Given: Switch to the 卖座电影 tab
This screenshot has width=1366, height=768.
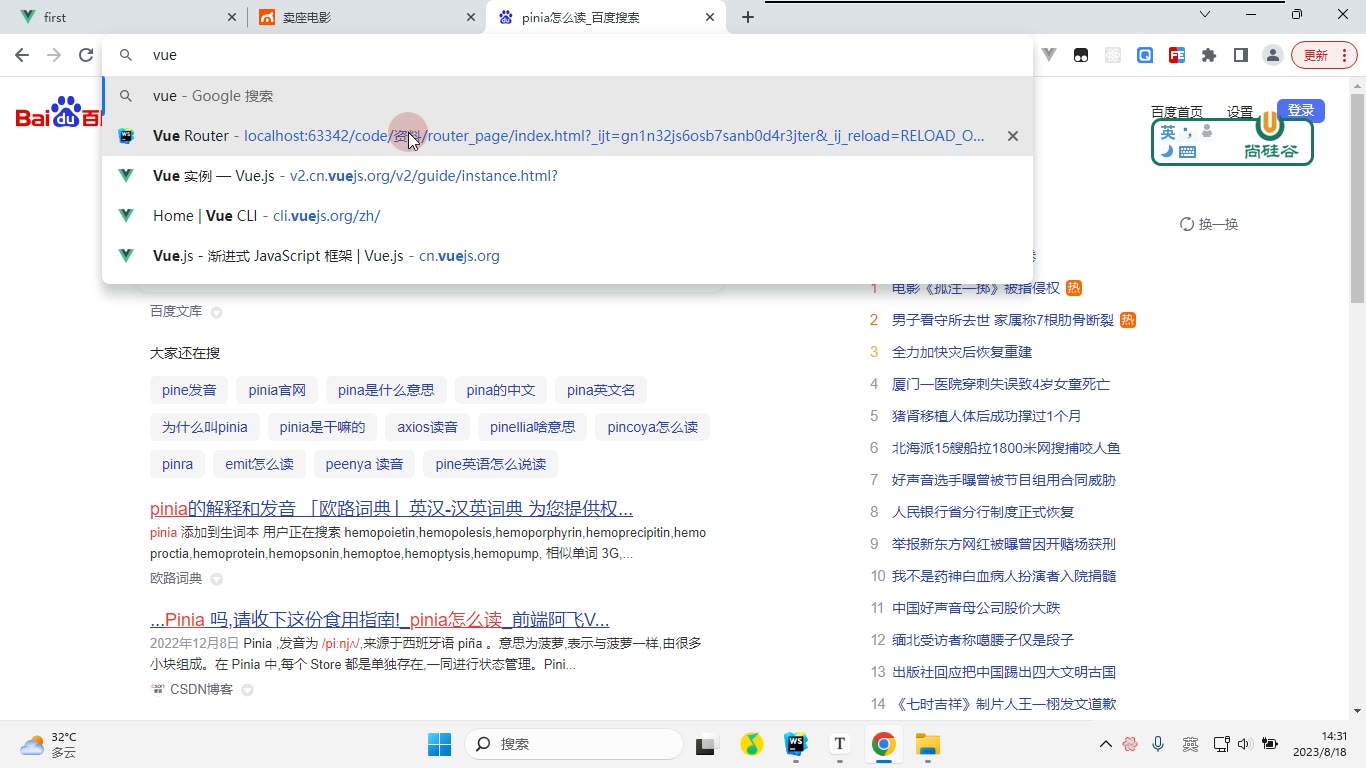Looking at the screenshot, I should [365, 17].
